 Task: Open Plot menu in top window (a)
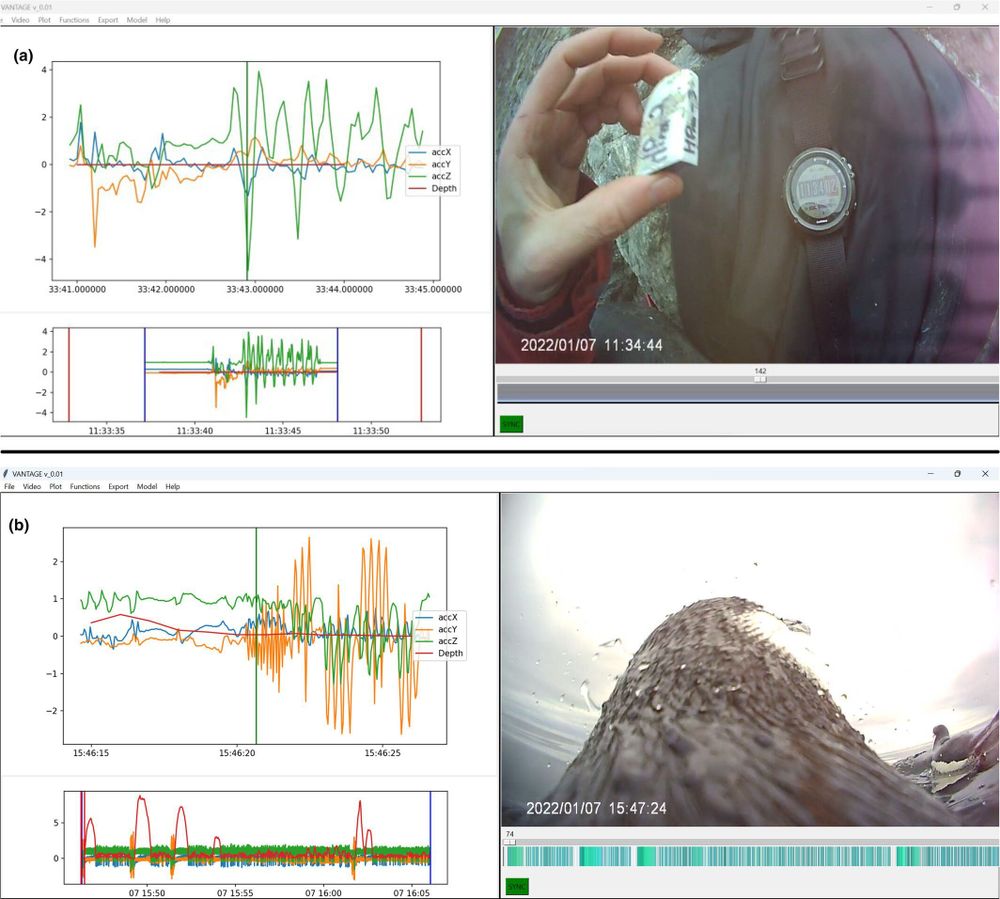pyautogui.click(x=44, y=20)
